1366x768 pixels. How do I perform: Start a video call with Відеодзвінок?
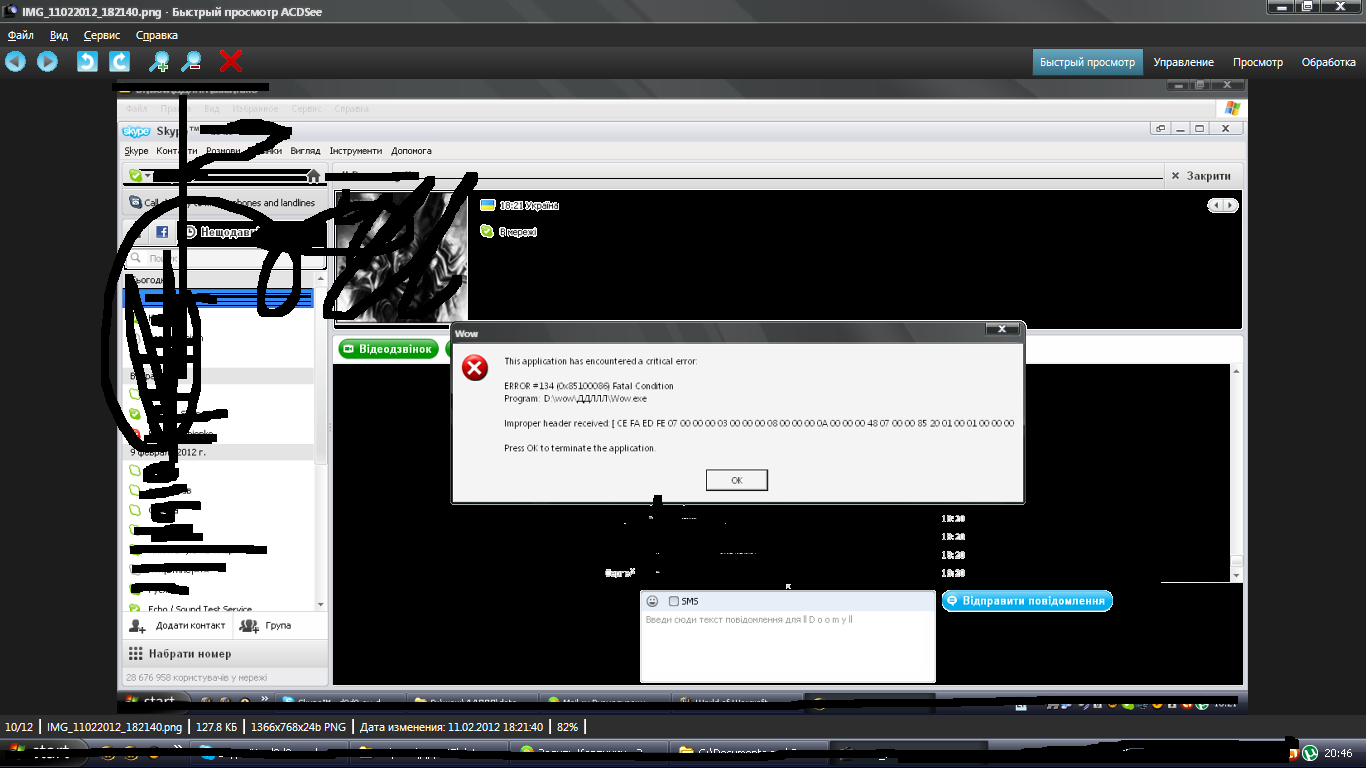click(388, 349)
